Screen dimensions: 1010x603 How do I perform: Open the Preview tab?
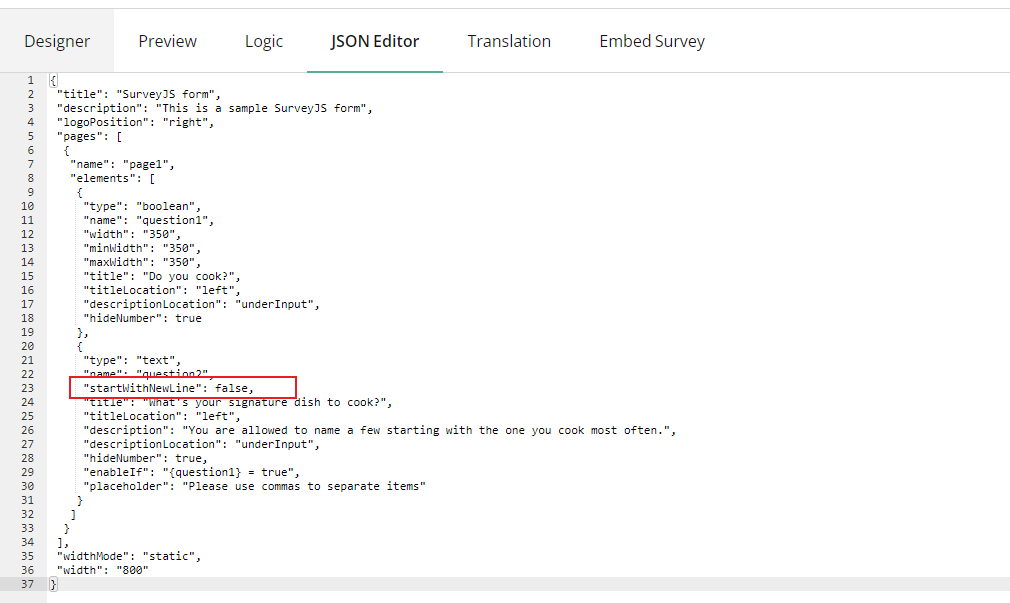click(x=167, y=41)
